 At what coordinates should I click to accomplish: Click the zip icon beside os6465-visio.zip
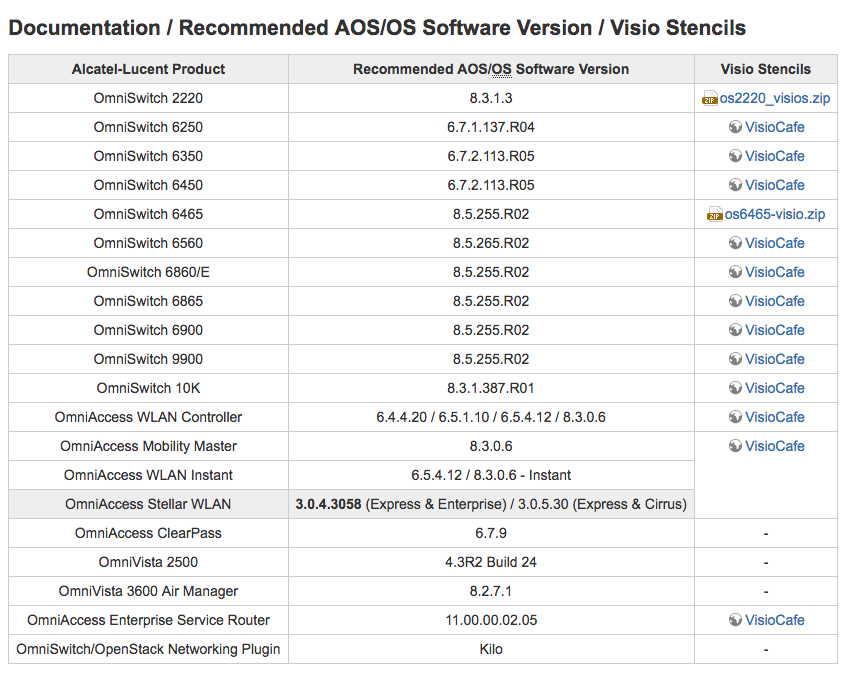pos(715,215)
